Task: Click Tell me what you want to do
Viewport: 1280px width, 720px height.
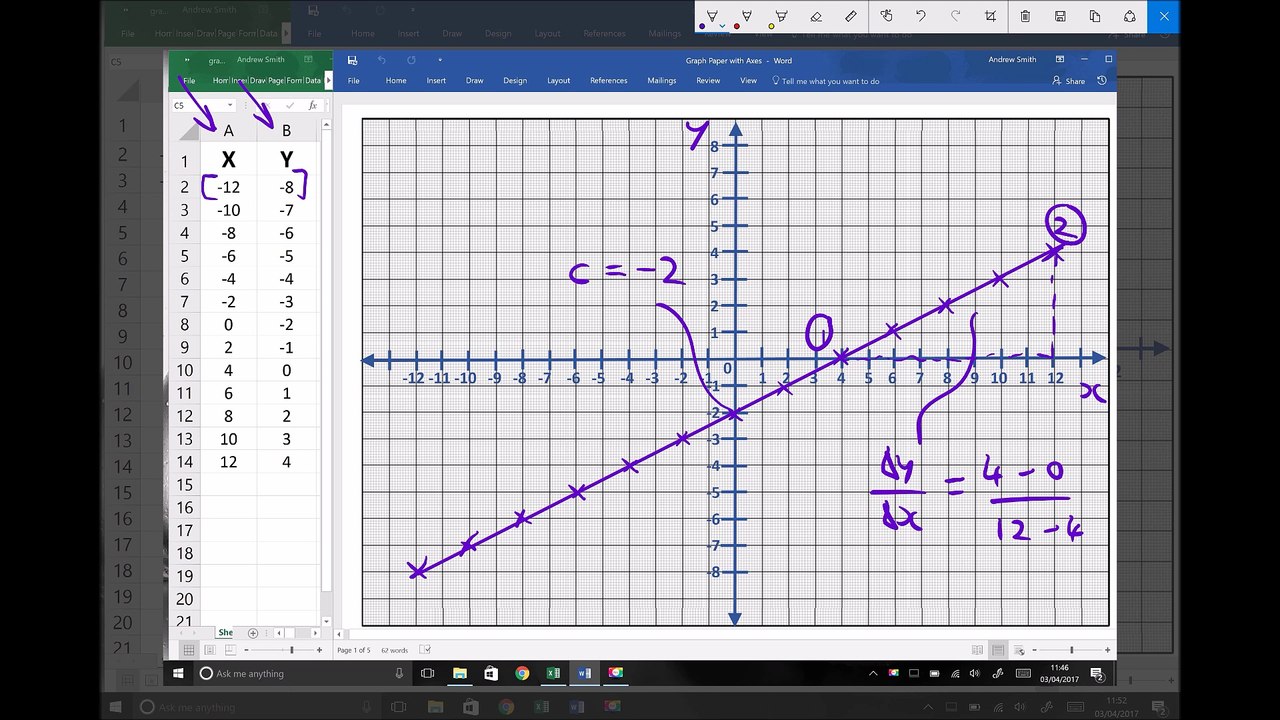Action: tap(826, 81)
